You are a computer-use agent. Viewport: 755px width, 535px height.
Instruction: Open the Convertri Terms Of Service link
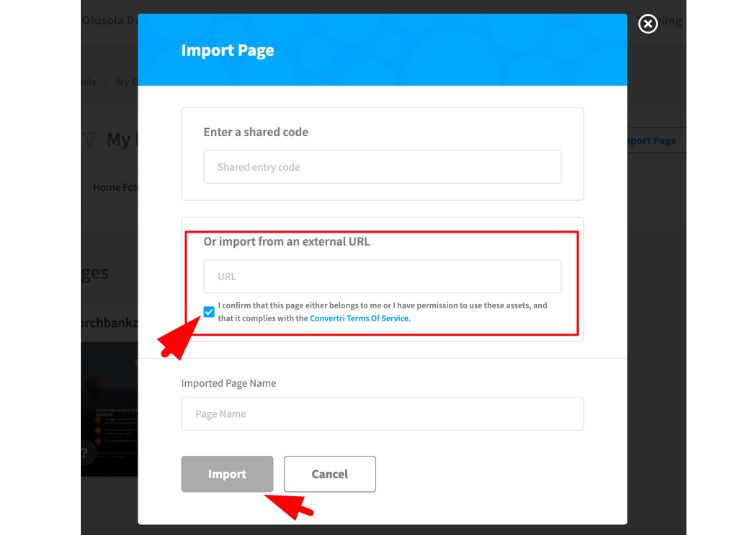pyautogui.click(x=359, y=318)
